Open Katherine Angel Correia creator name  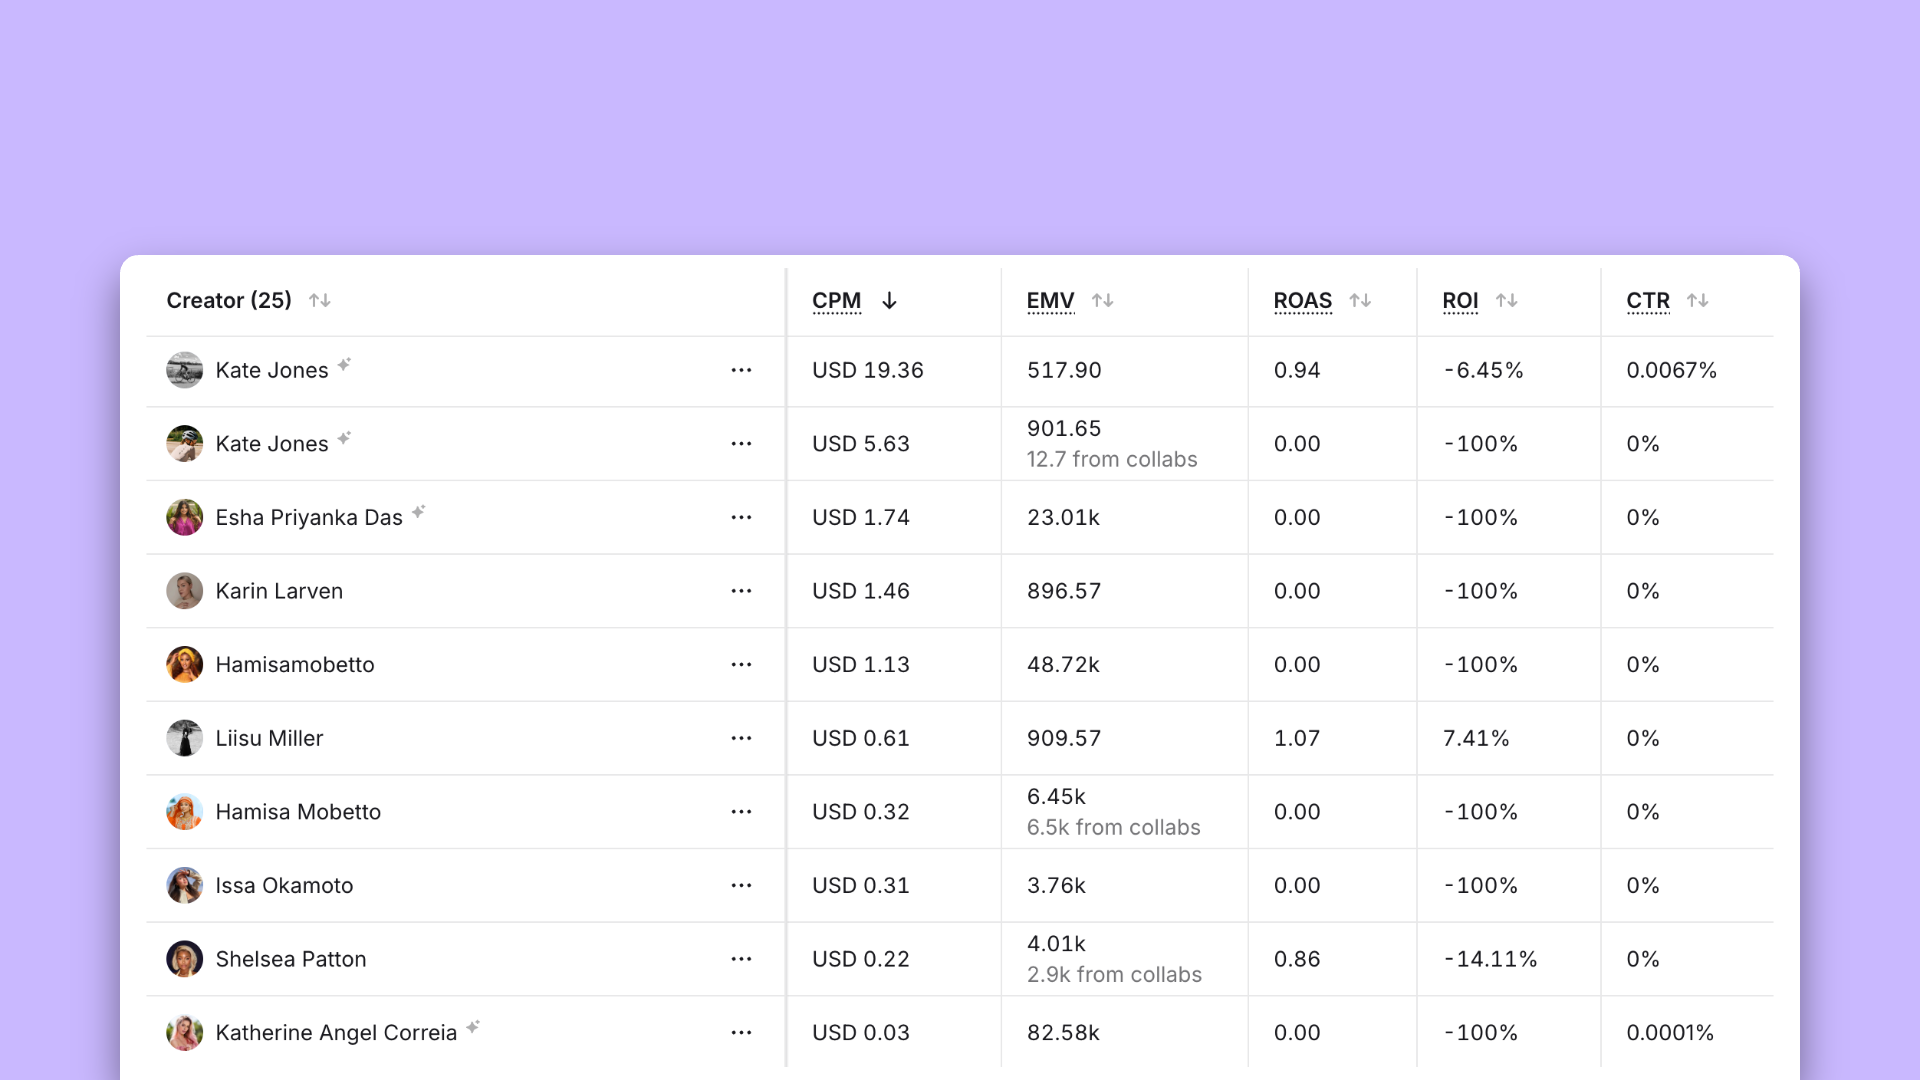336,1033
